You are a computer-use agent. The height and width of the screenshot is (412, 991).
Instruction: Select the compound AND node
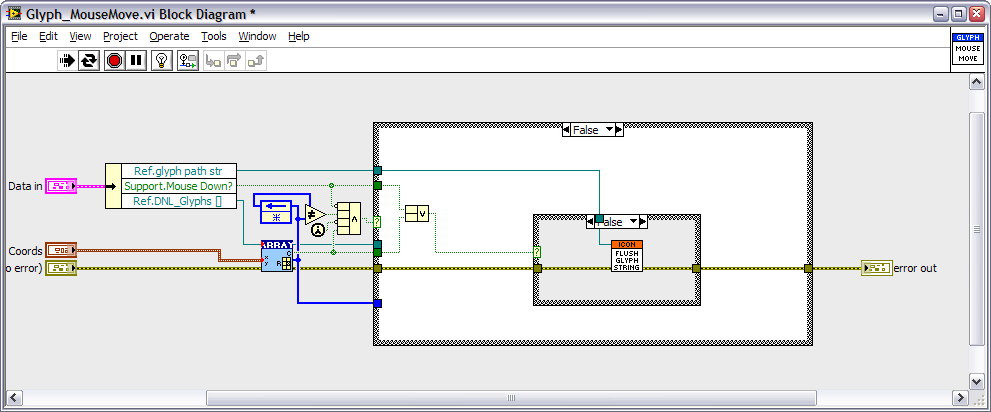pos(348,218)
